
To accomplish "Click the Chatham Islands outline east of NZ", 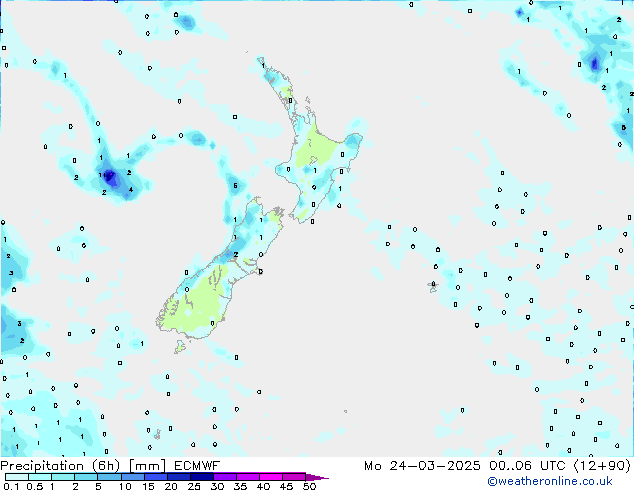I will tap(433, 286).
